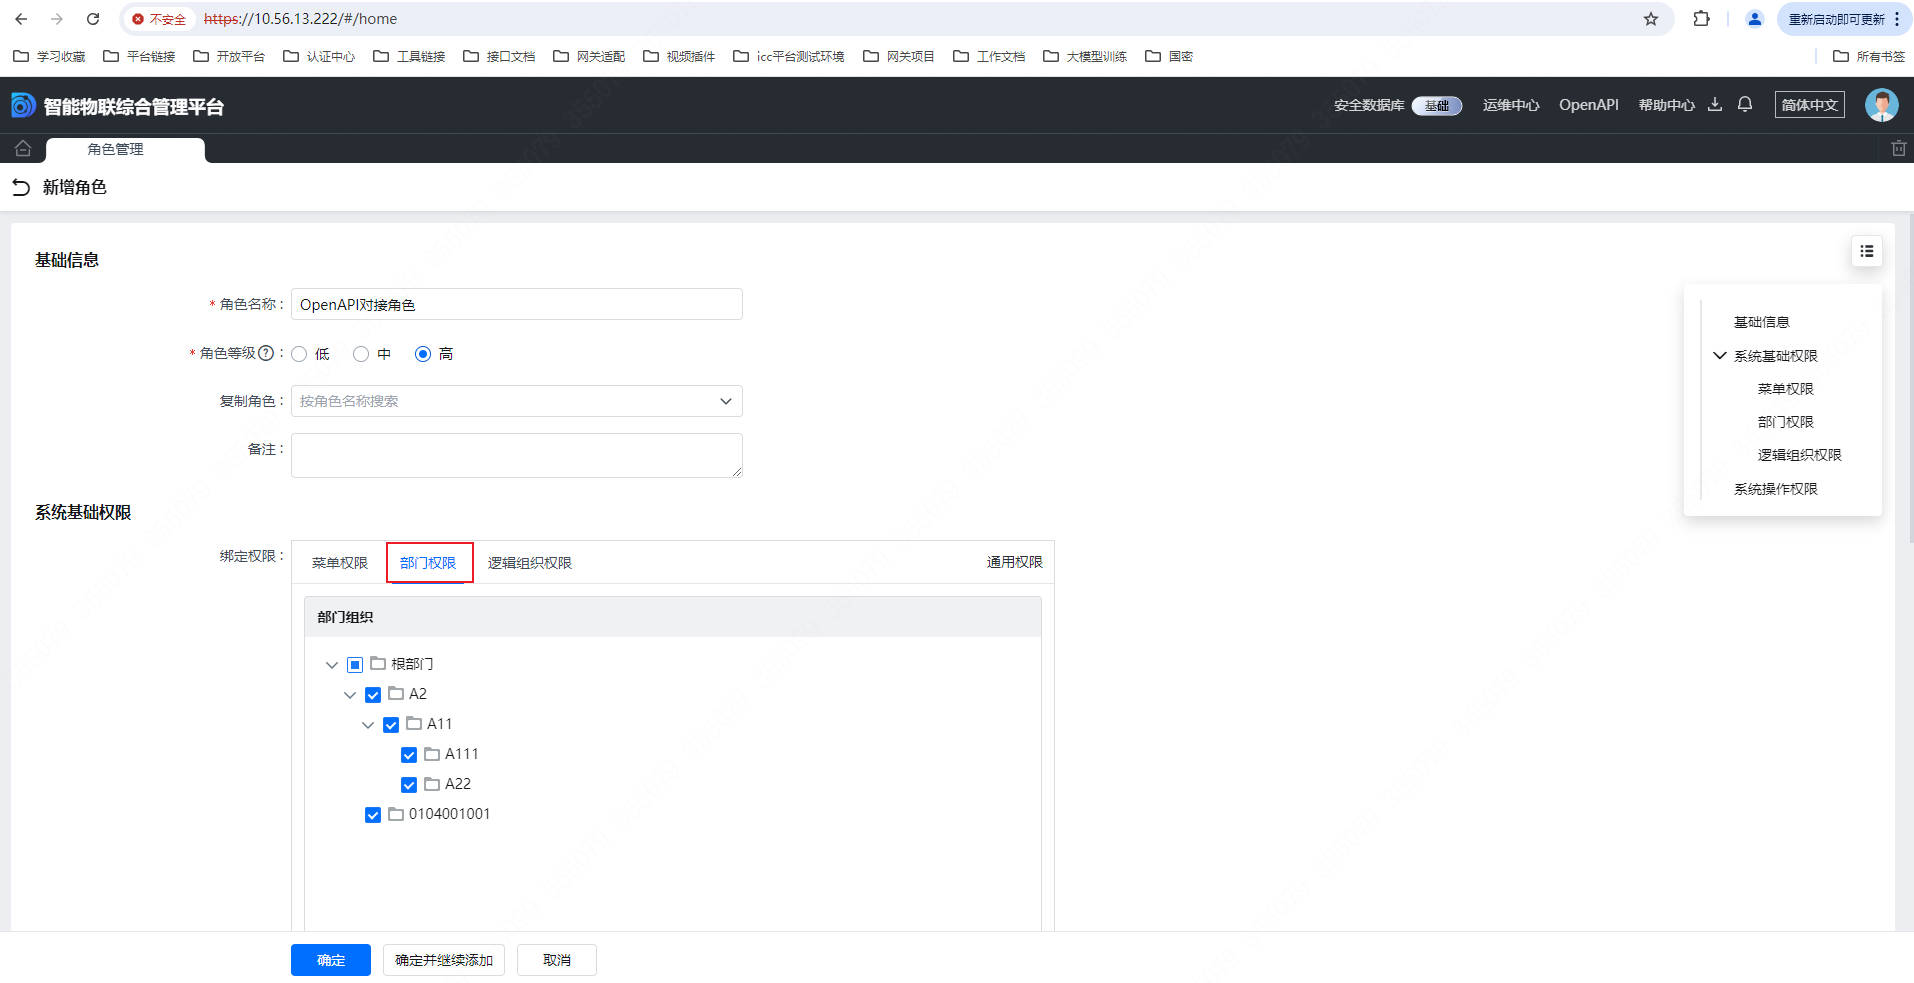Screen dimensions: 1914x983
Task: Select the 中 role level radio
Action: click(361, 354)
